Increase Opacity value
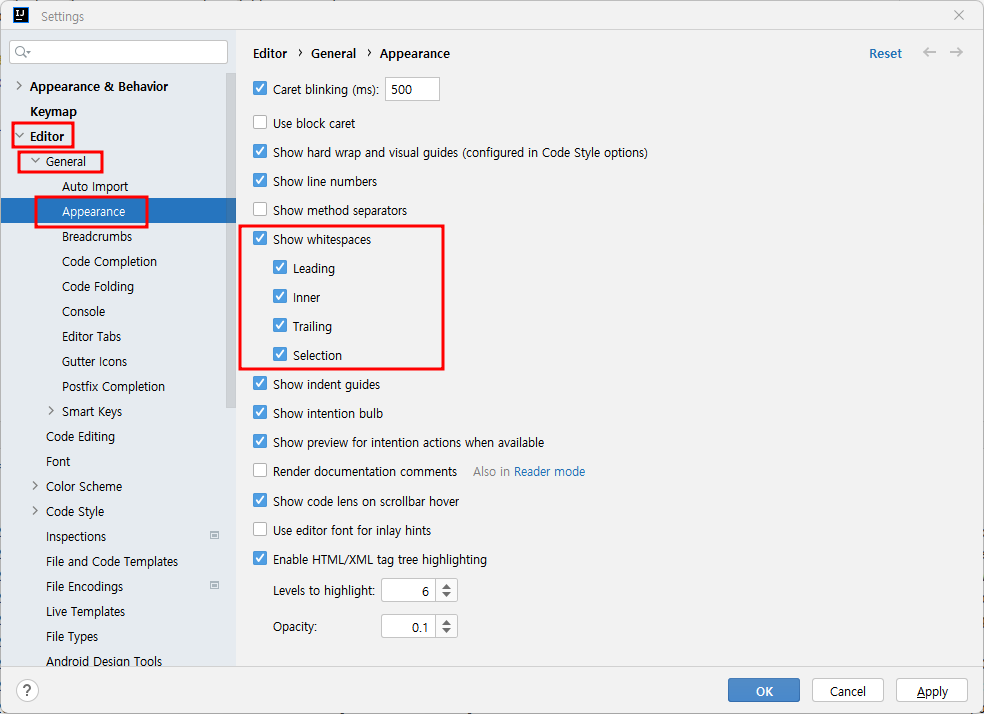 click(x=447, y=621)
